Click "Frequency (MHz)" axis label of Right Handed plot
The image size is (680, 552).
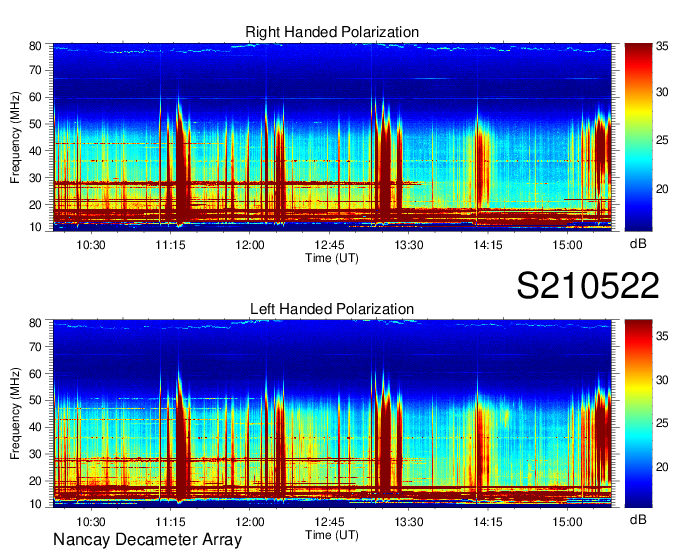click(x=15, y=137)
